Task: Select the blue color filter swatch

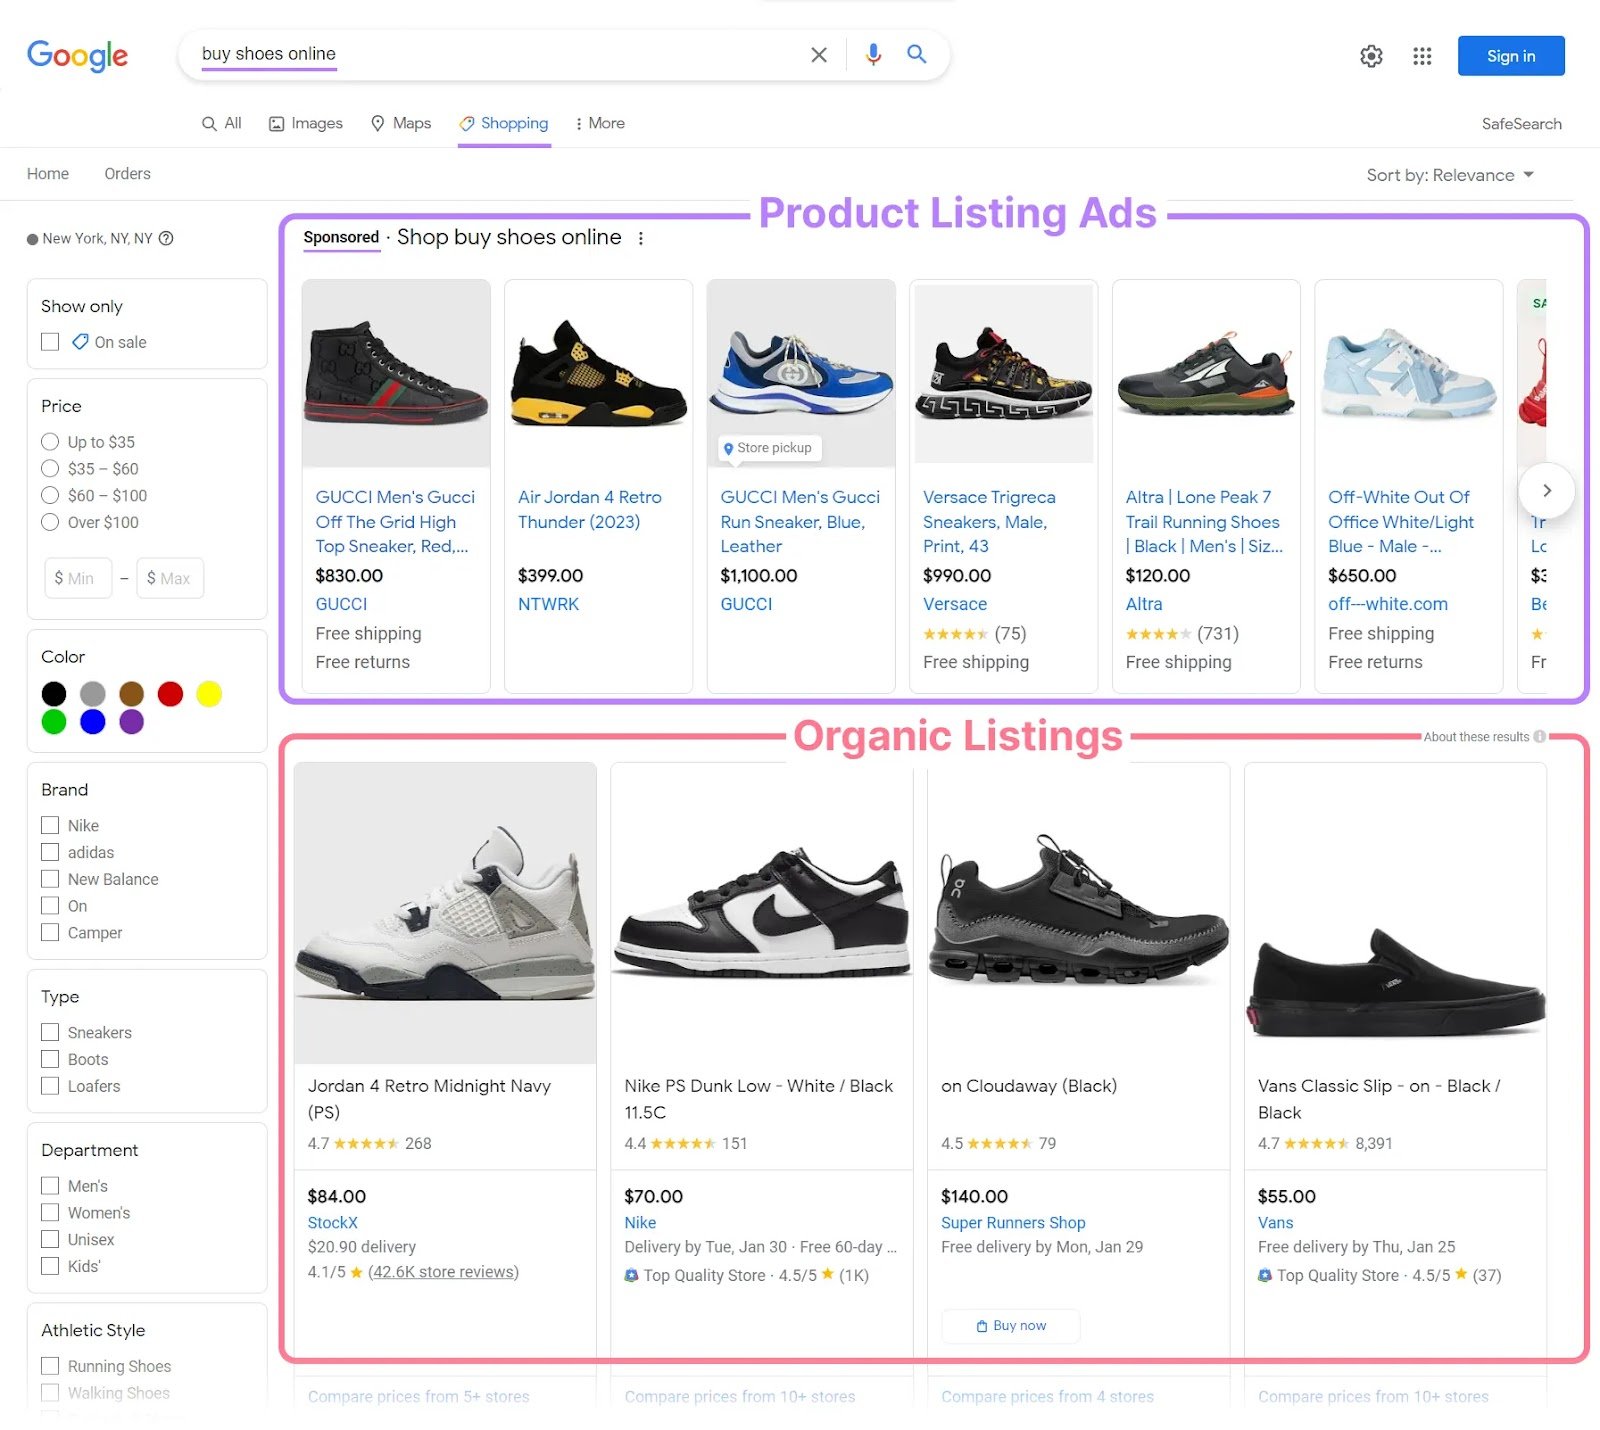Action: click(93, 721)
